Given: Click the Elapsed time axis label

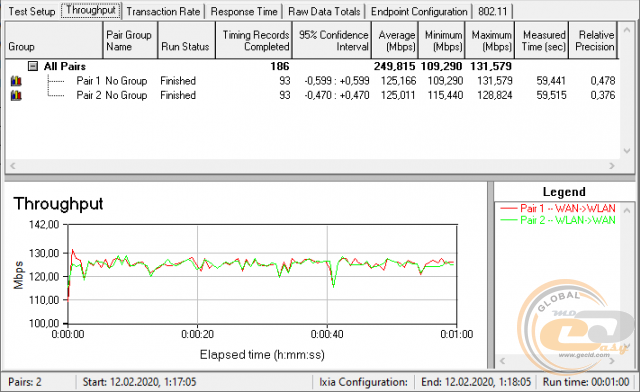Looking at the screenshot, I should coord(262,354).
